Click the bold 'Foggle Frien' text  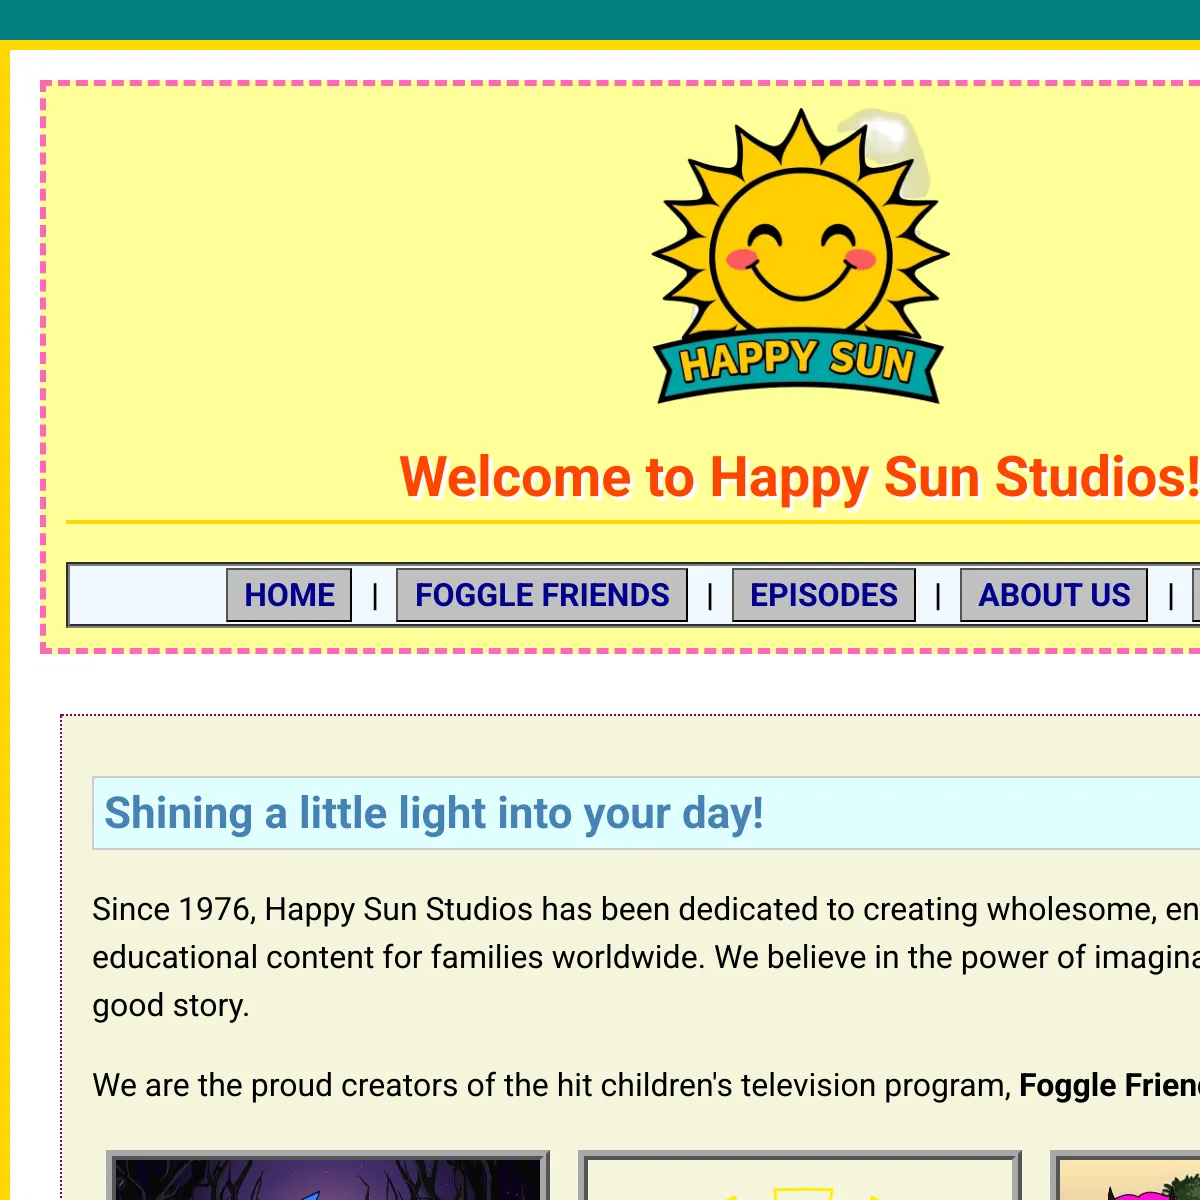pos(1109,1085)
